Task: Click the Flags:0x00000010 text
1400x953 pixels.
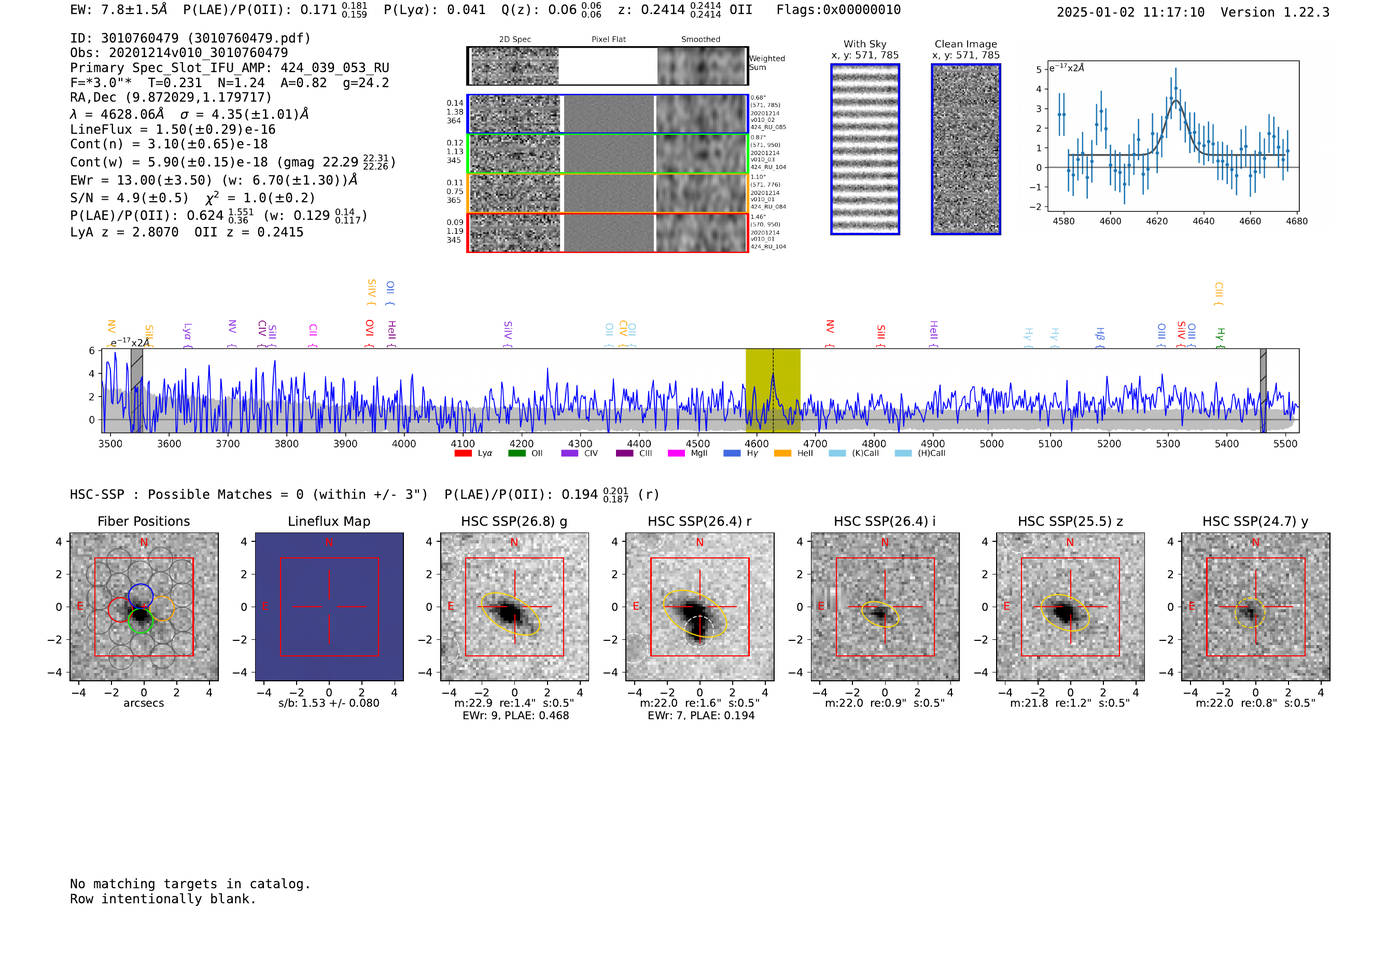Action: 838,10
